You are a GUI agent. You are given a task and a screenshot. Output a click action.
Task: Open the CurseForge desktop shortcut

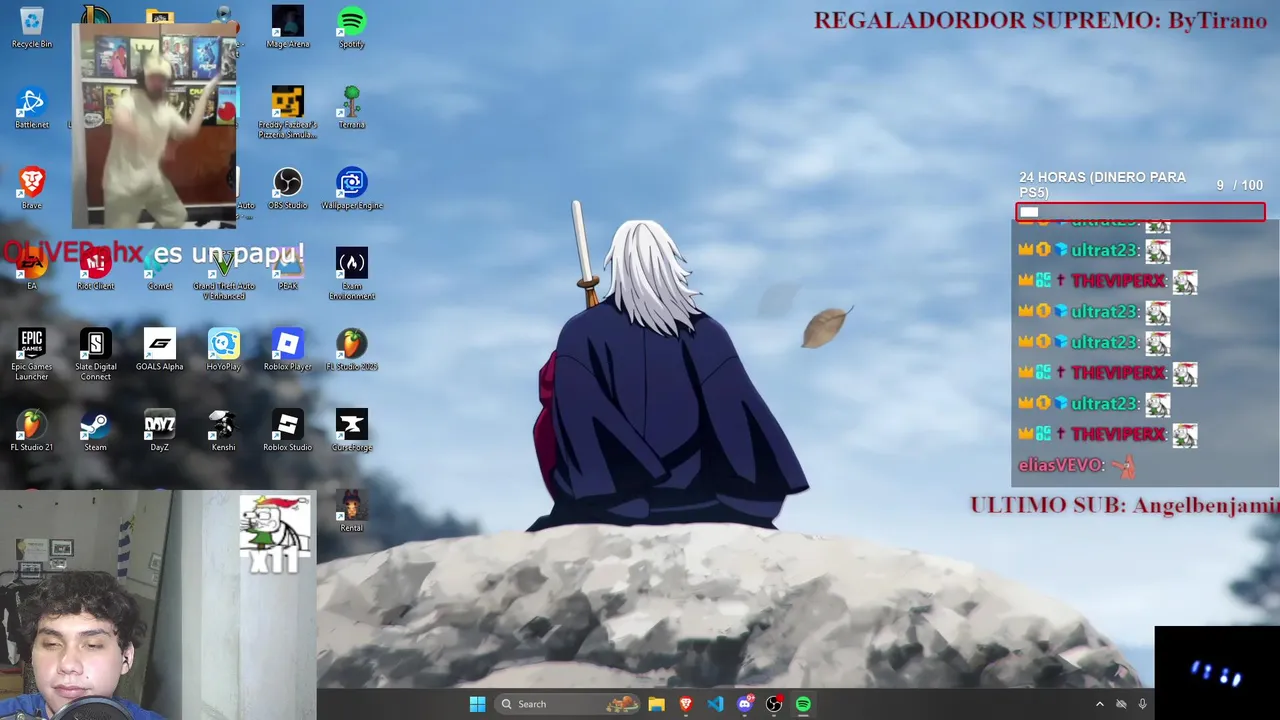[352, 431]
